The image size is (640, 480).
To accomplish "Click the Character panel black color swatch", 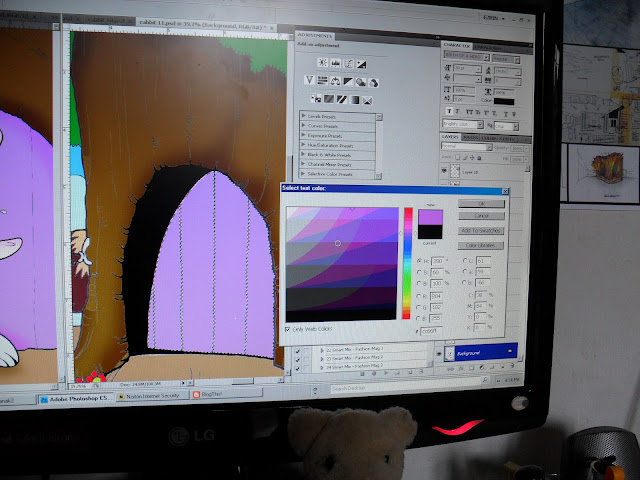I will click(504, 102).
